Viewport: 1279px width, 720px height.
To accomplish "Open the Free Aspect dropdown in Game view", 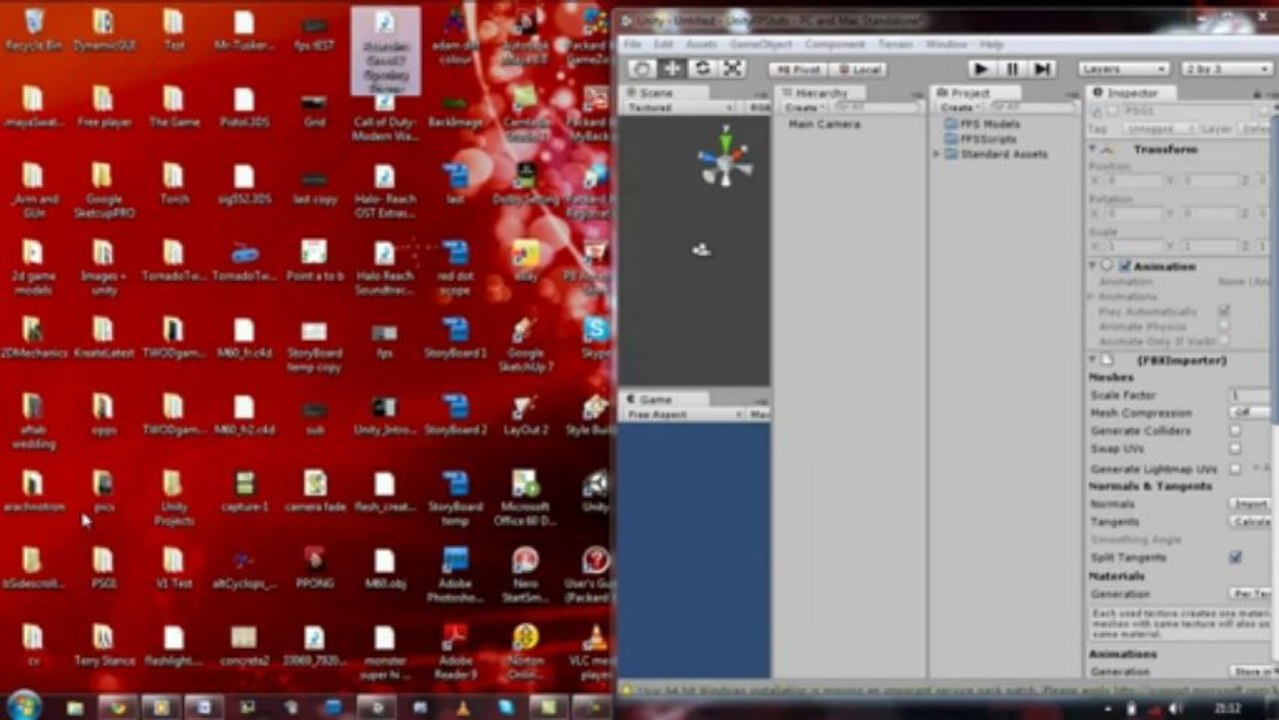I will point(684,414).
